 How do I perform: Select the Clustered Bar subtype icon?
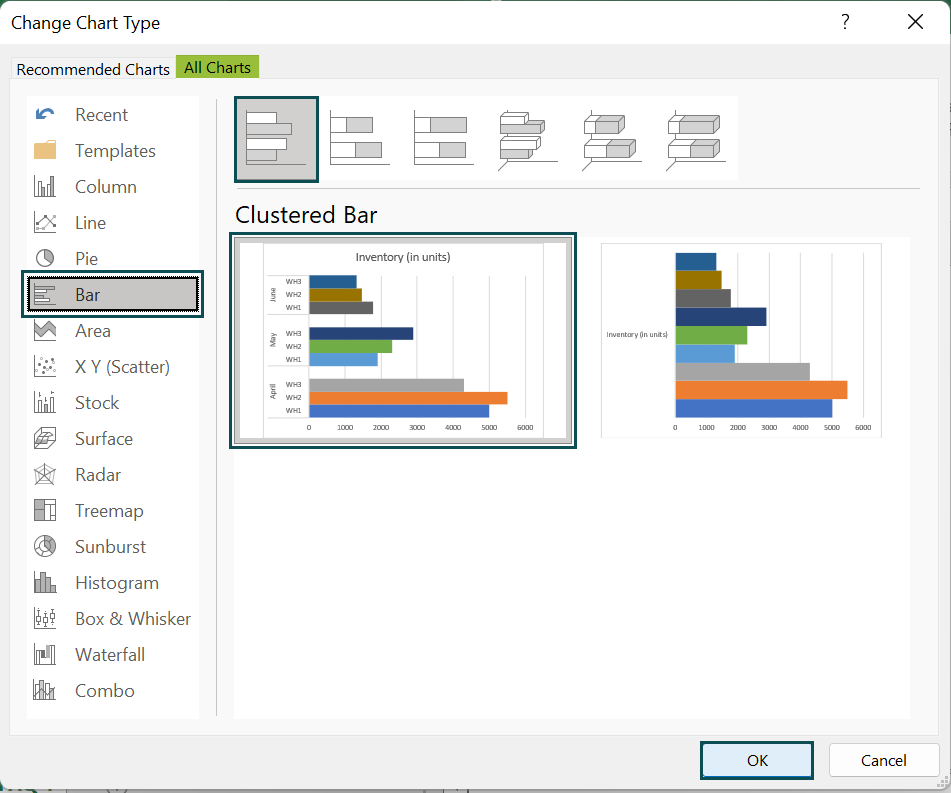277,139
